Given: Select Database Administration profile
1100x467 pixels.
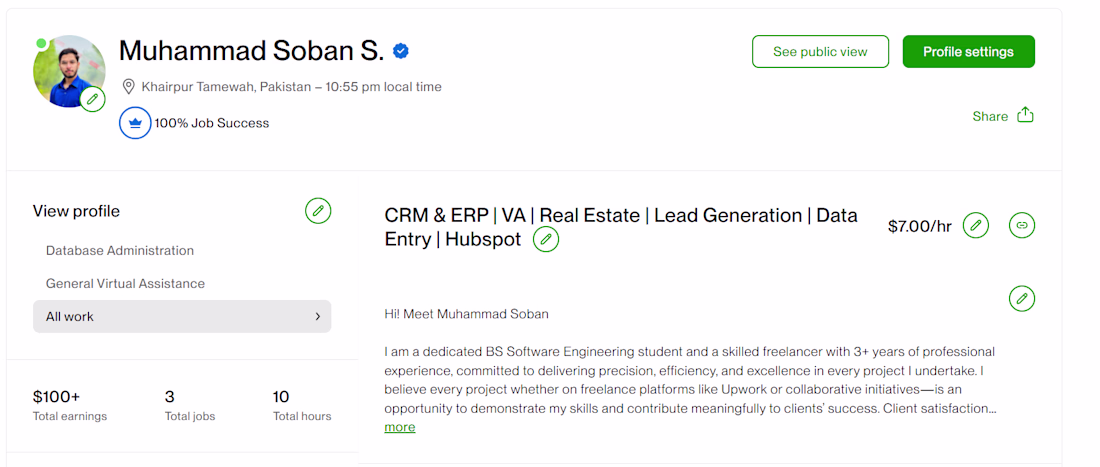Looking at the screenshot, I should tap(120, 250).
